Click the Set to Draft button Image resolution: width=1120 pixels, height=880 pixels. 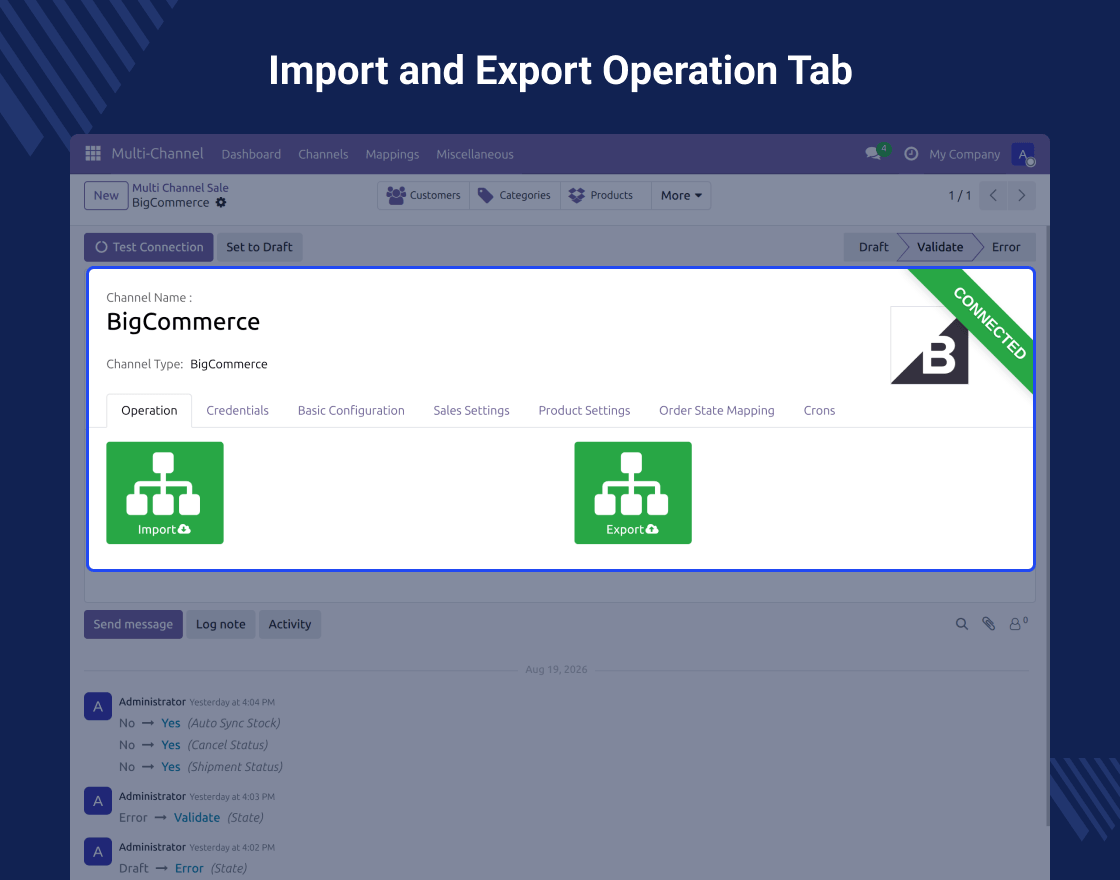tap(259, 247)
